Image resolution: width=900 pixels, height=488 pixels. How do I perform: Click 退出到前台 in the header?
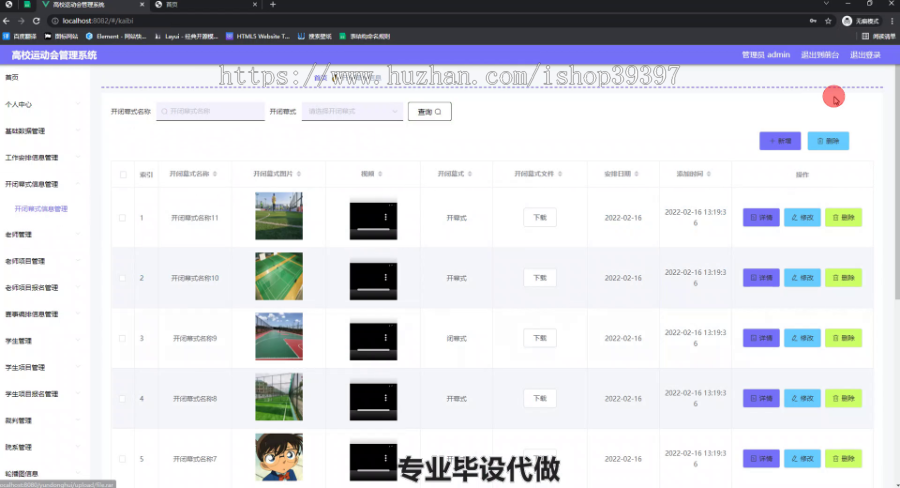pos(820,55)
